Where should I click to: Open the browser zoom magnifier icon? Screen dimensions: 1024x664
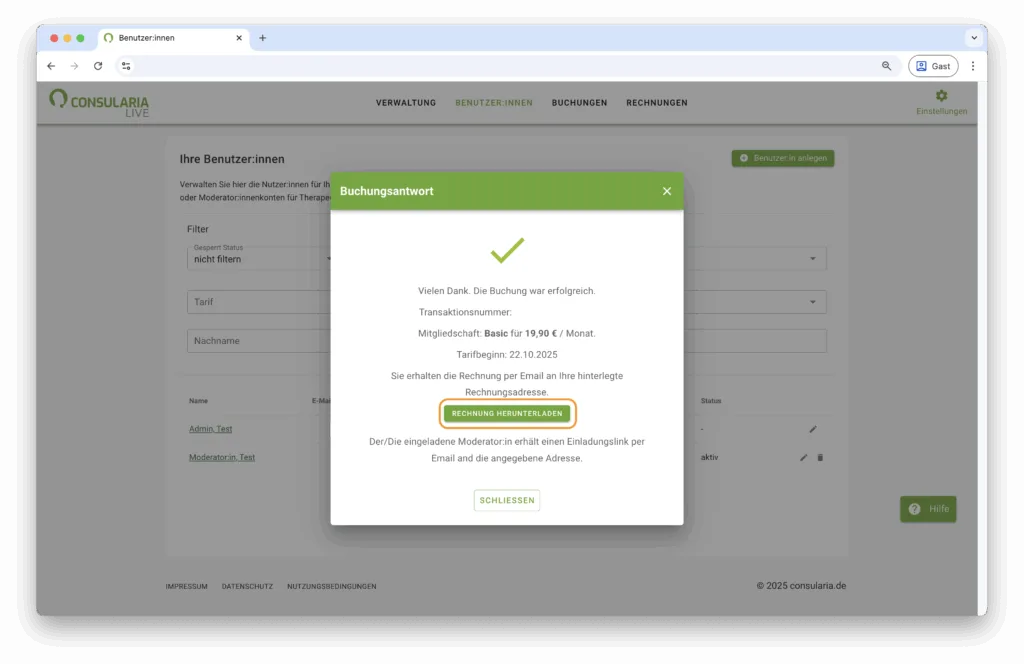click(886, 66)
